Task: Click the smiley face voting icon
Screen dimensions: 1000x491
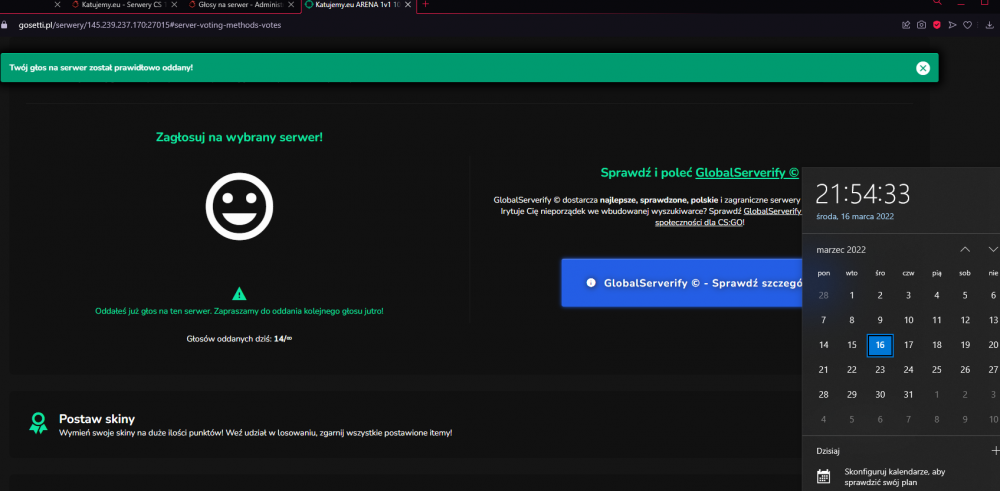Action: click(x=239, y=206)
